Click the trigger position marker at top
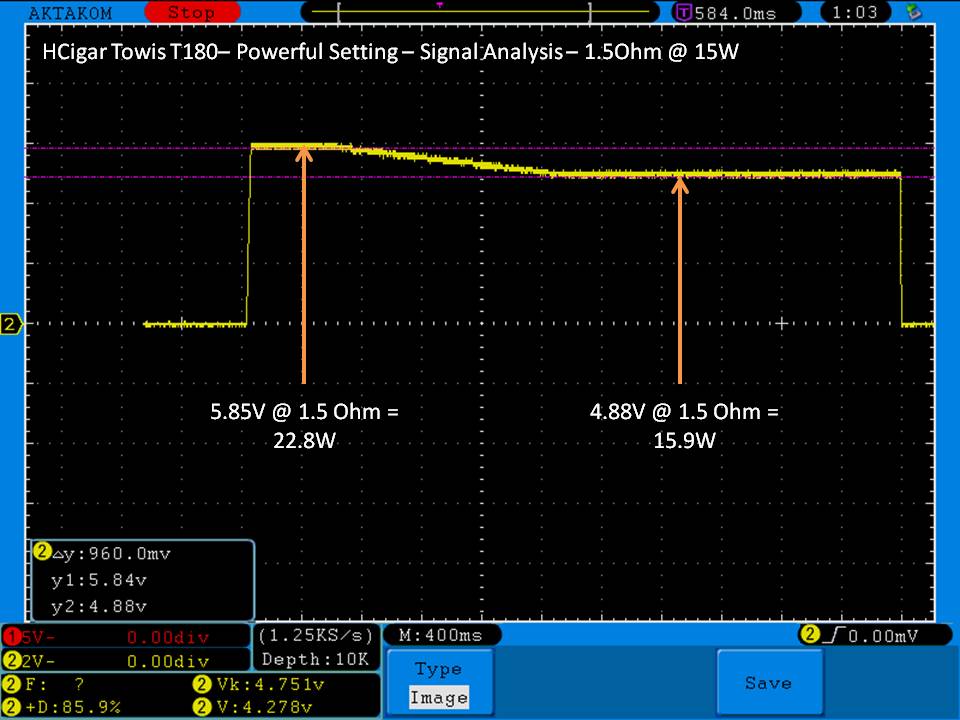Viewport: 960px width, 720px height. [x=440, y=6]
